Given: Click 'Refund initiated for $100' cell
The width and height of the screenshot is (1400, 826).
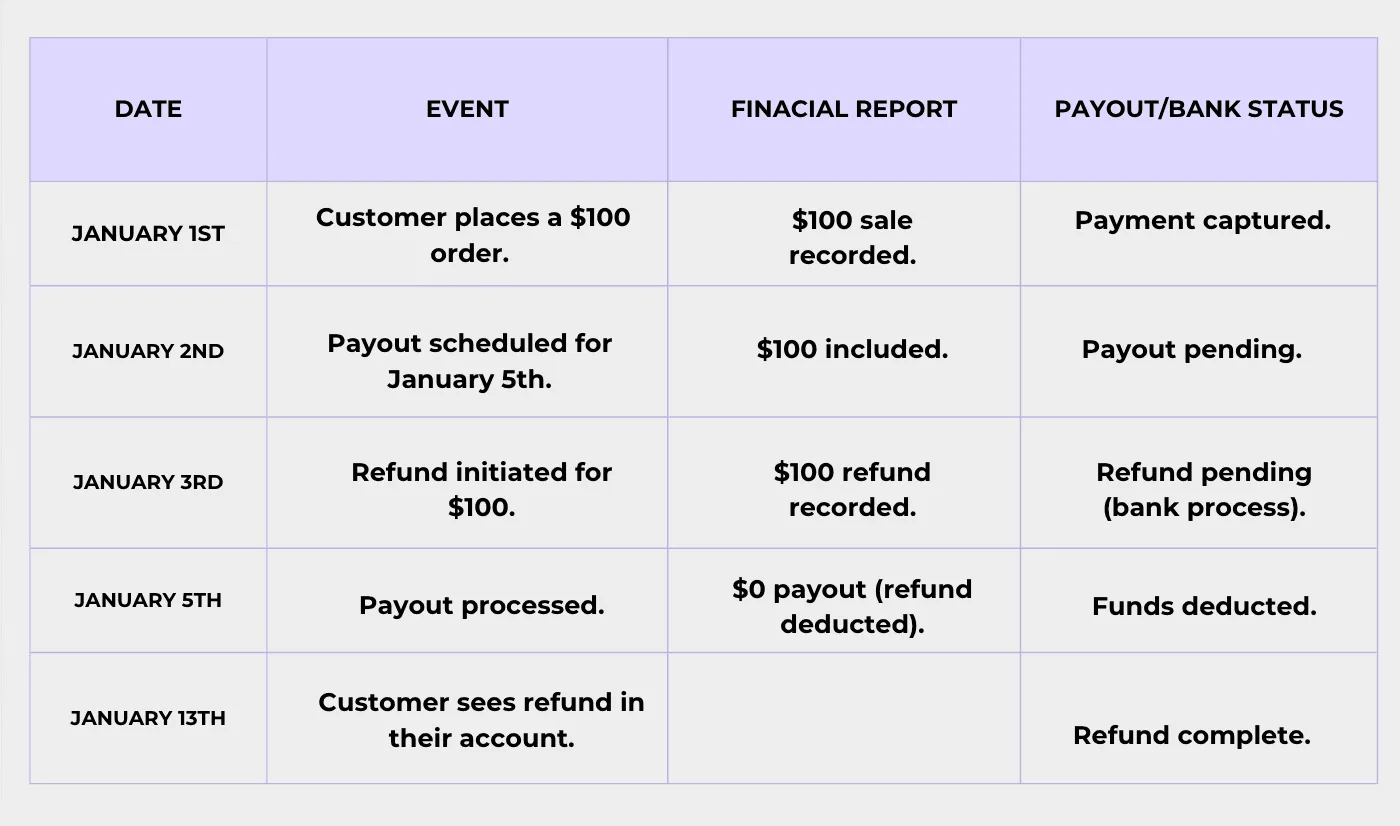Looking at the screenshot, I should click(x=467, y=482).
